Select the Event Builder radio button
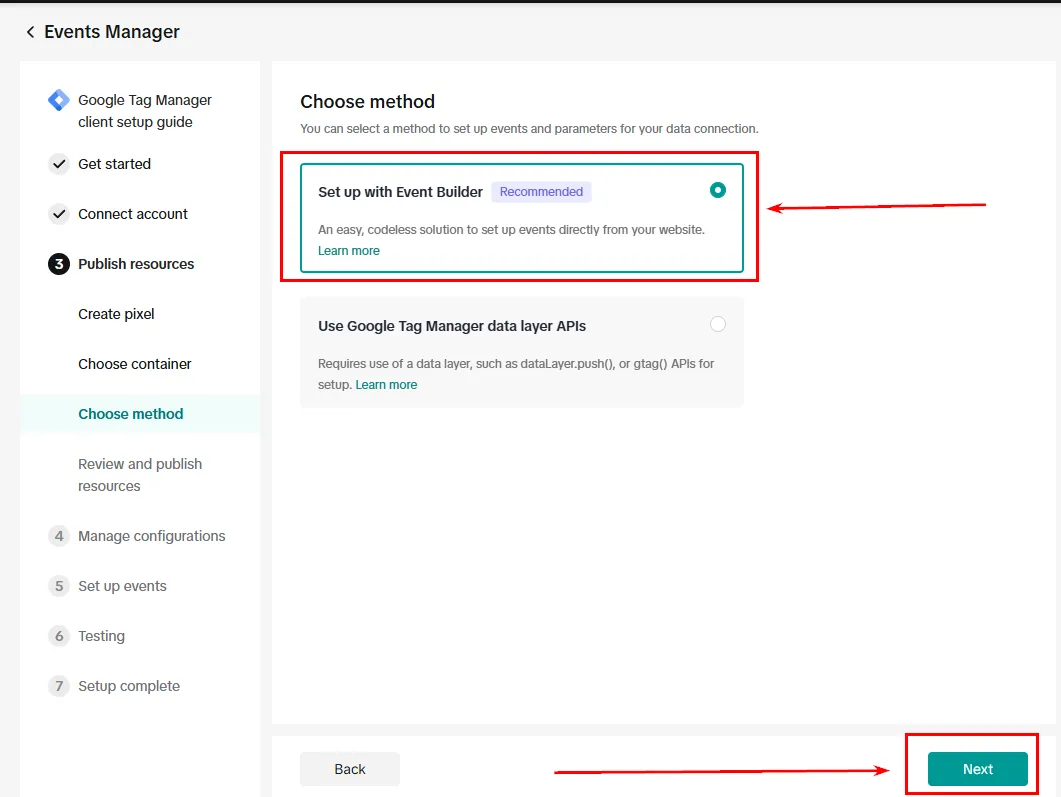The height and width of the screenshot is (797, 1061). 718,190
